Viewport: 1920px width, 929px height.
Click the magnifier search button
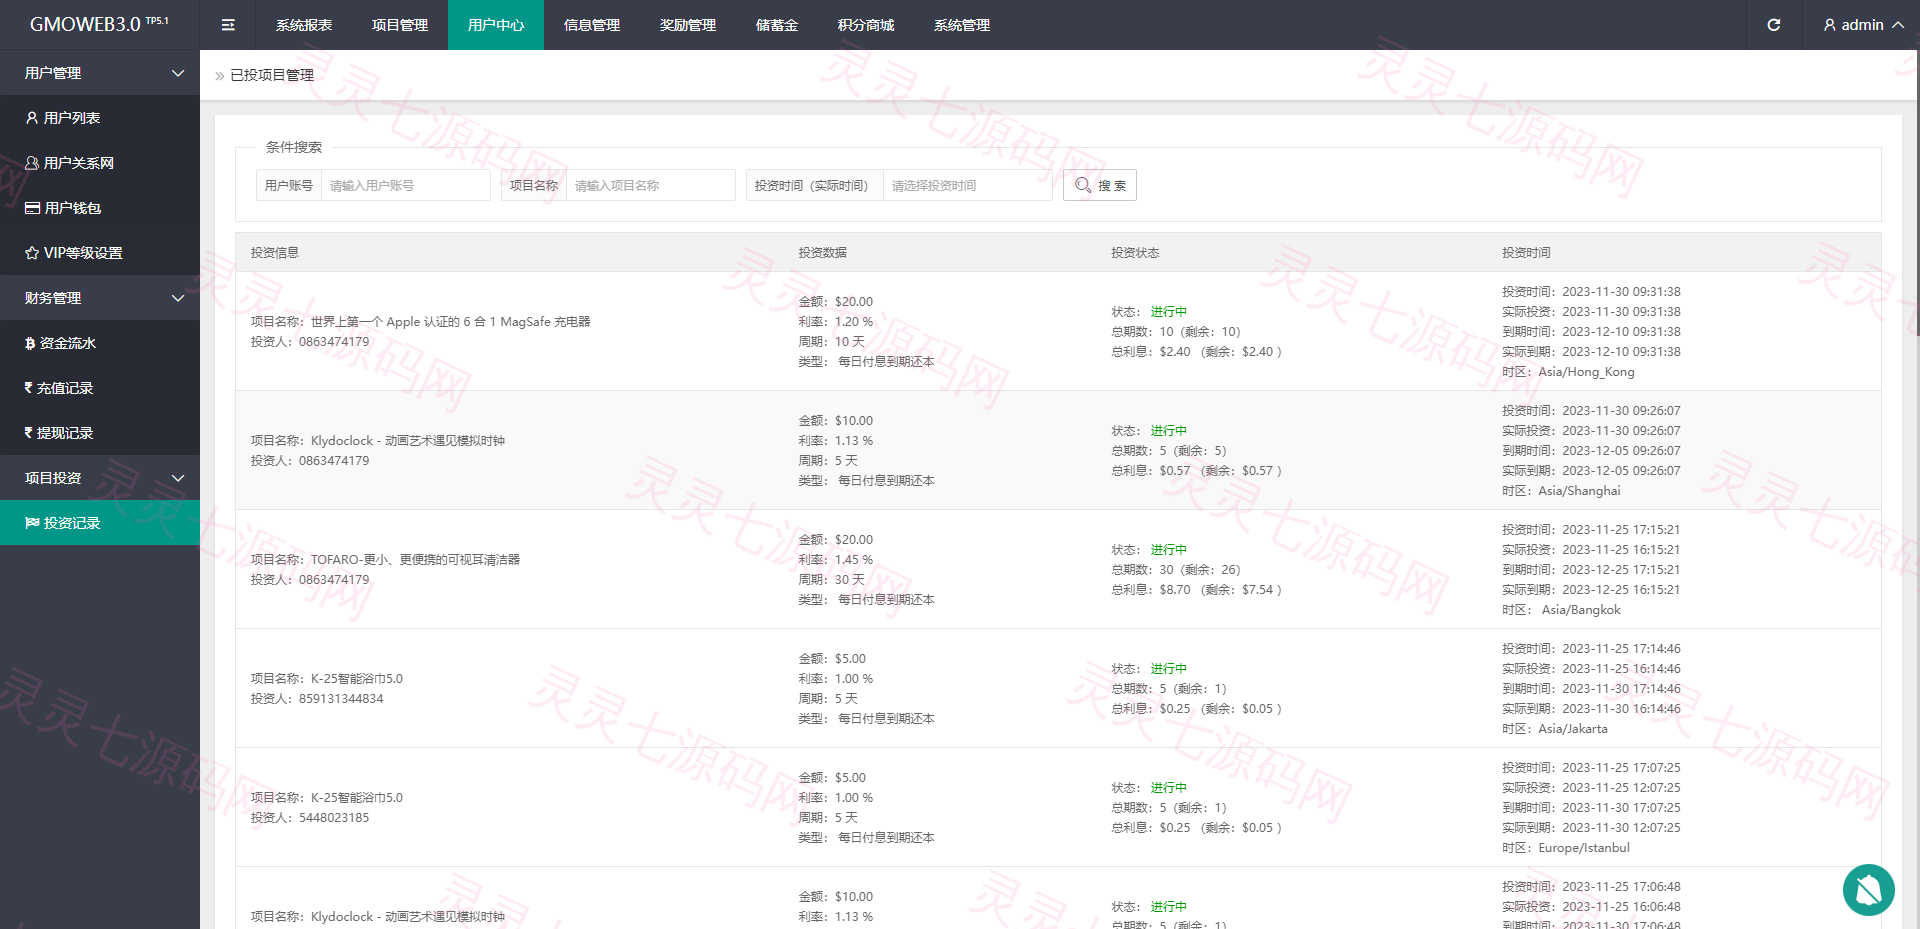tap(1099, 185)
